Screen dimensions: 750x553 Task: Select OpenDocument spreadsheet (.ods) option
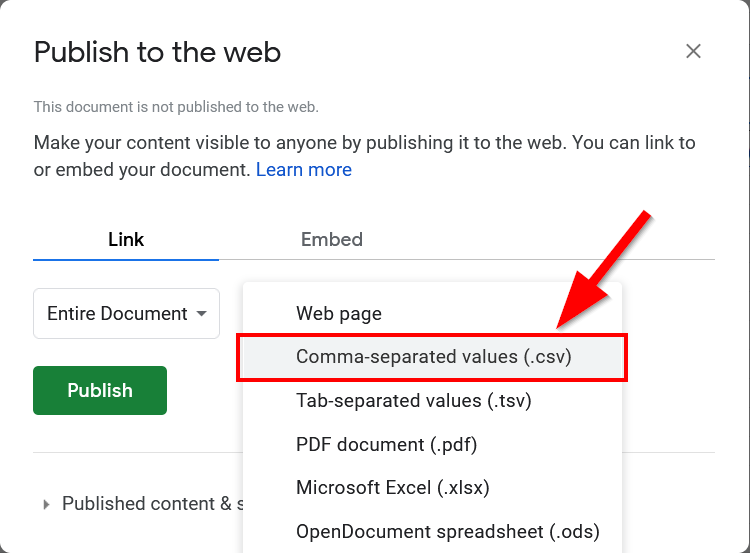point(447,531)
